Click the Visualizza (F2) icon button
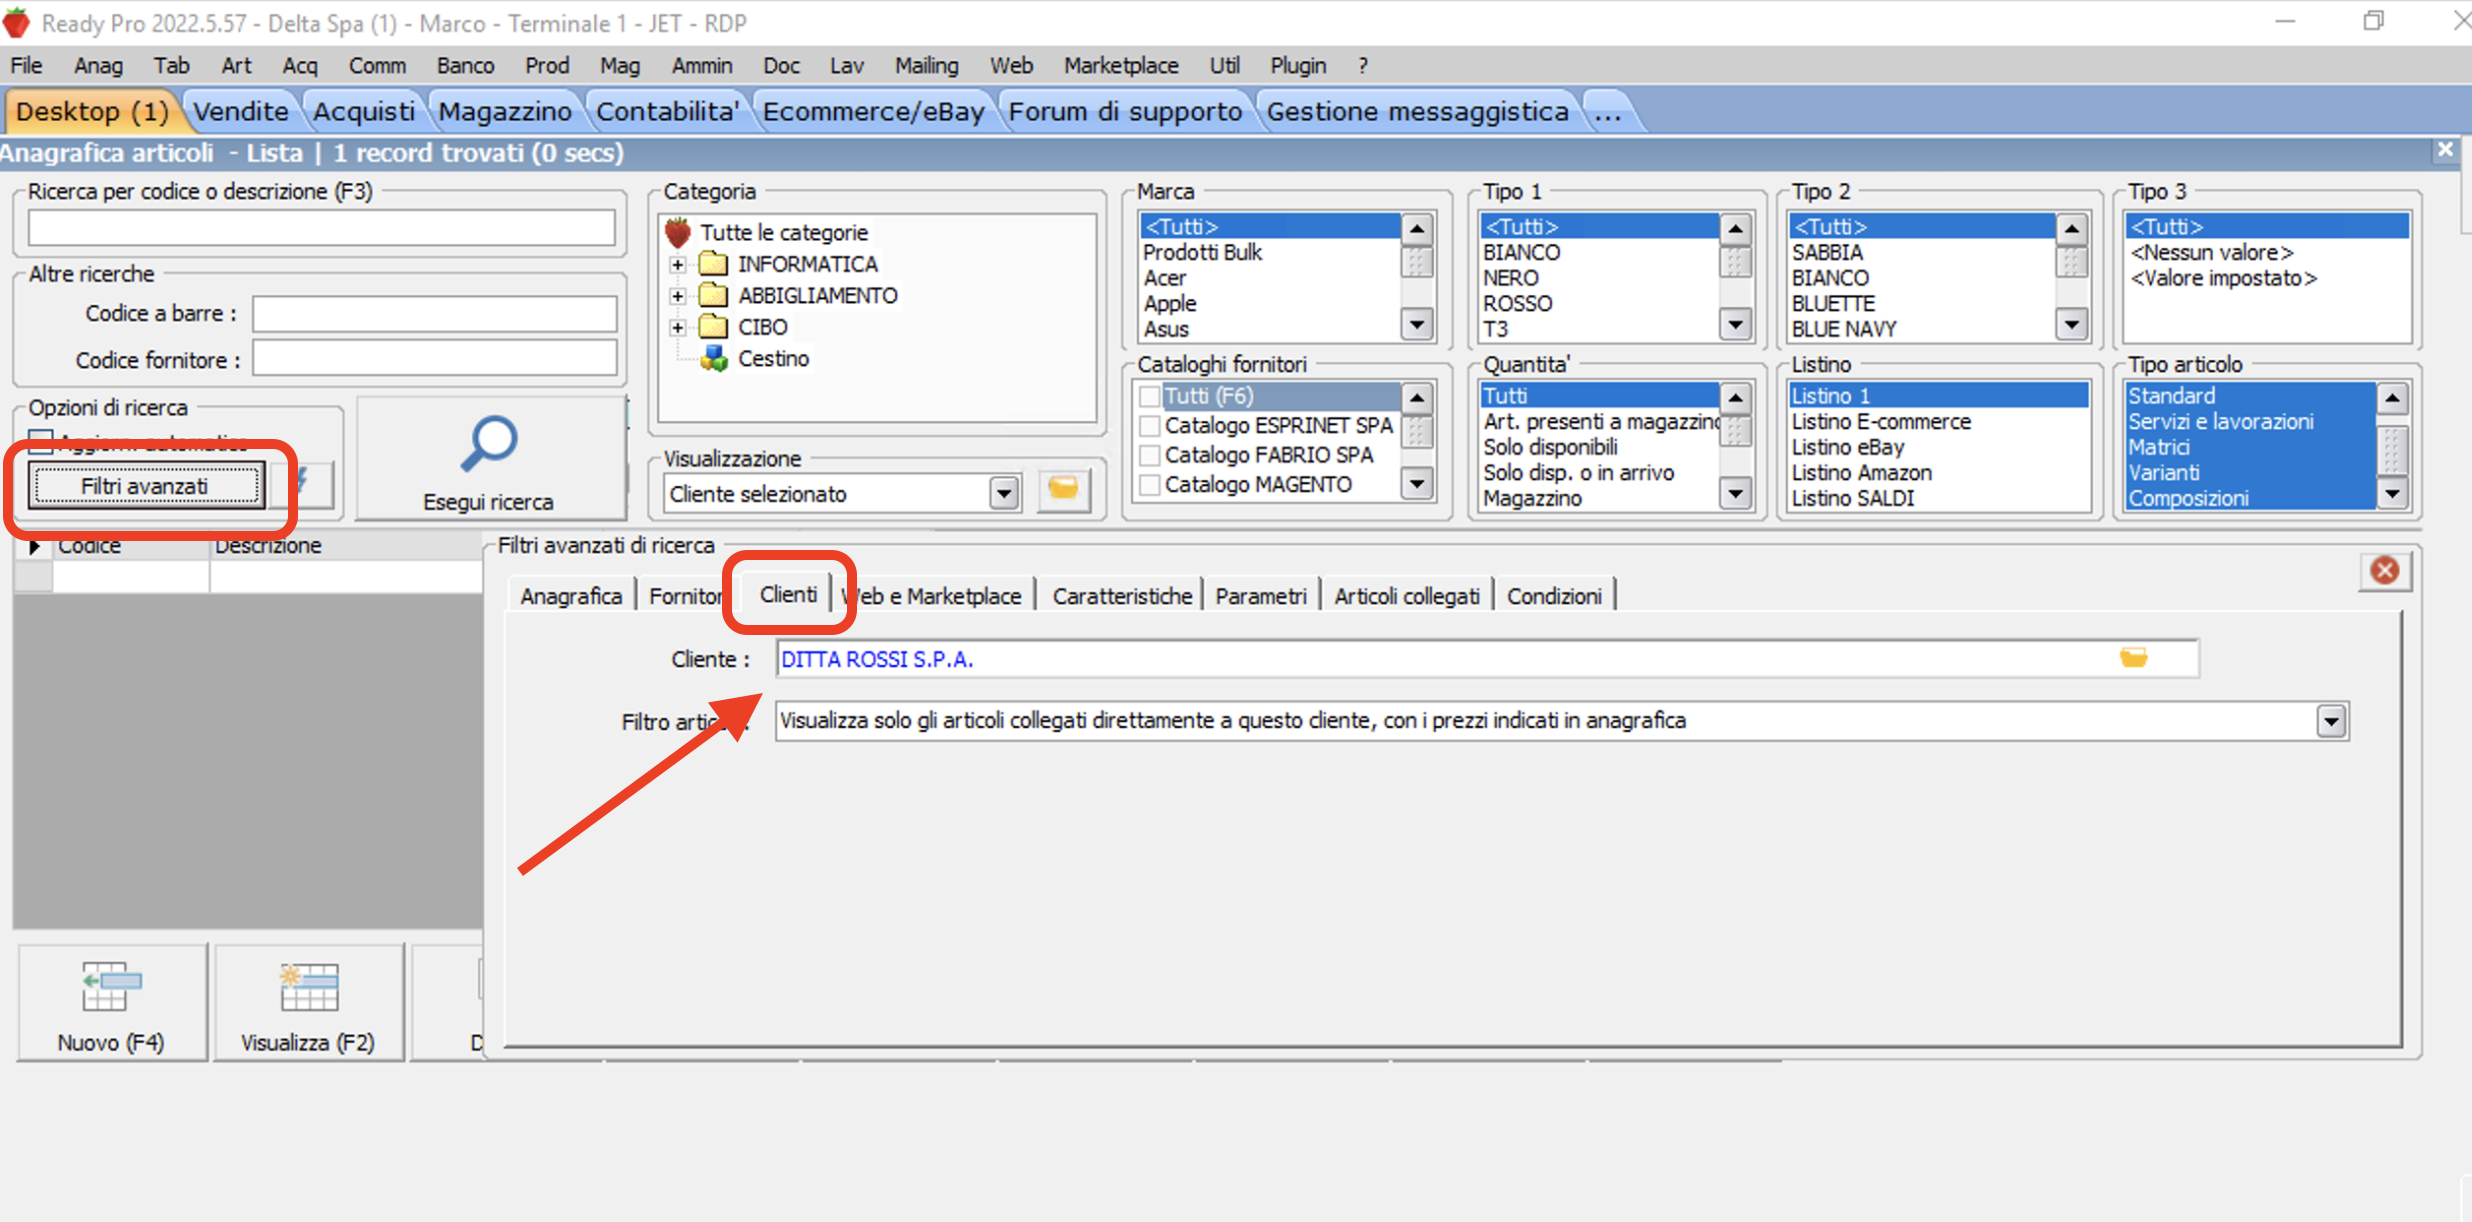The image size is (2472, 1222). click(308, 987)
